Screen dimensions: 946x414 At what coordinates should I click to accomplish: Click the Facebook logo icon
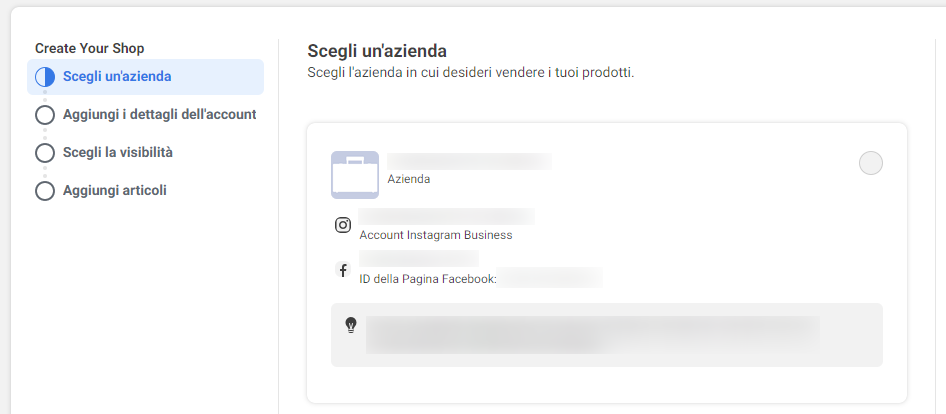tap(343, 270)
